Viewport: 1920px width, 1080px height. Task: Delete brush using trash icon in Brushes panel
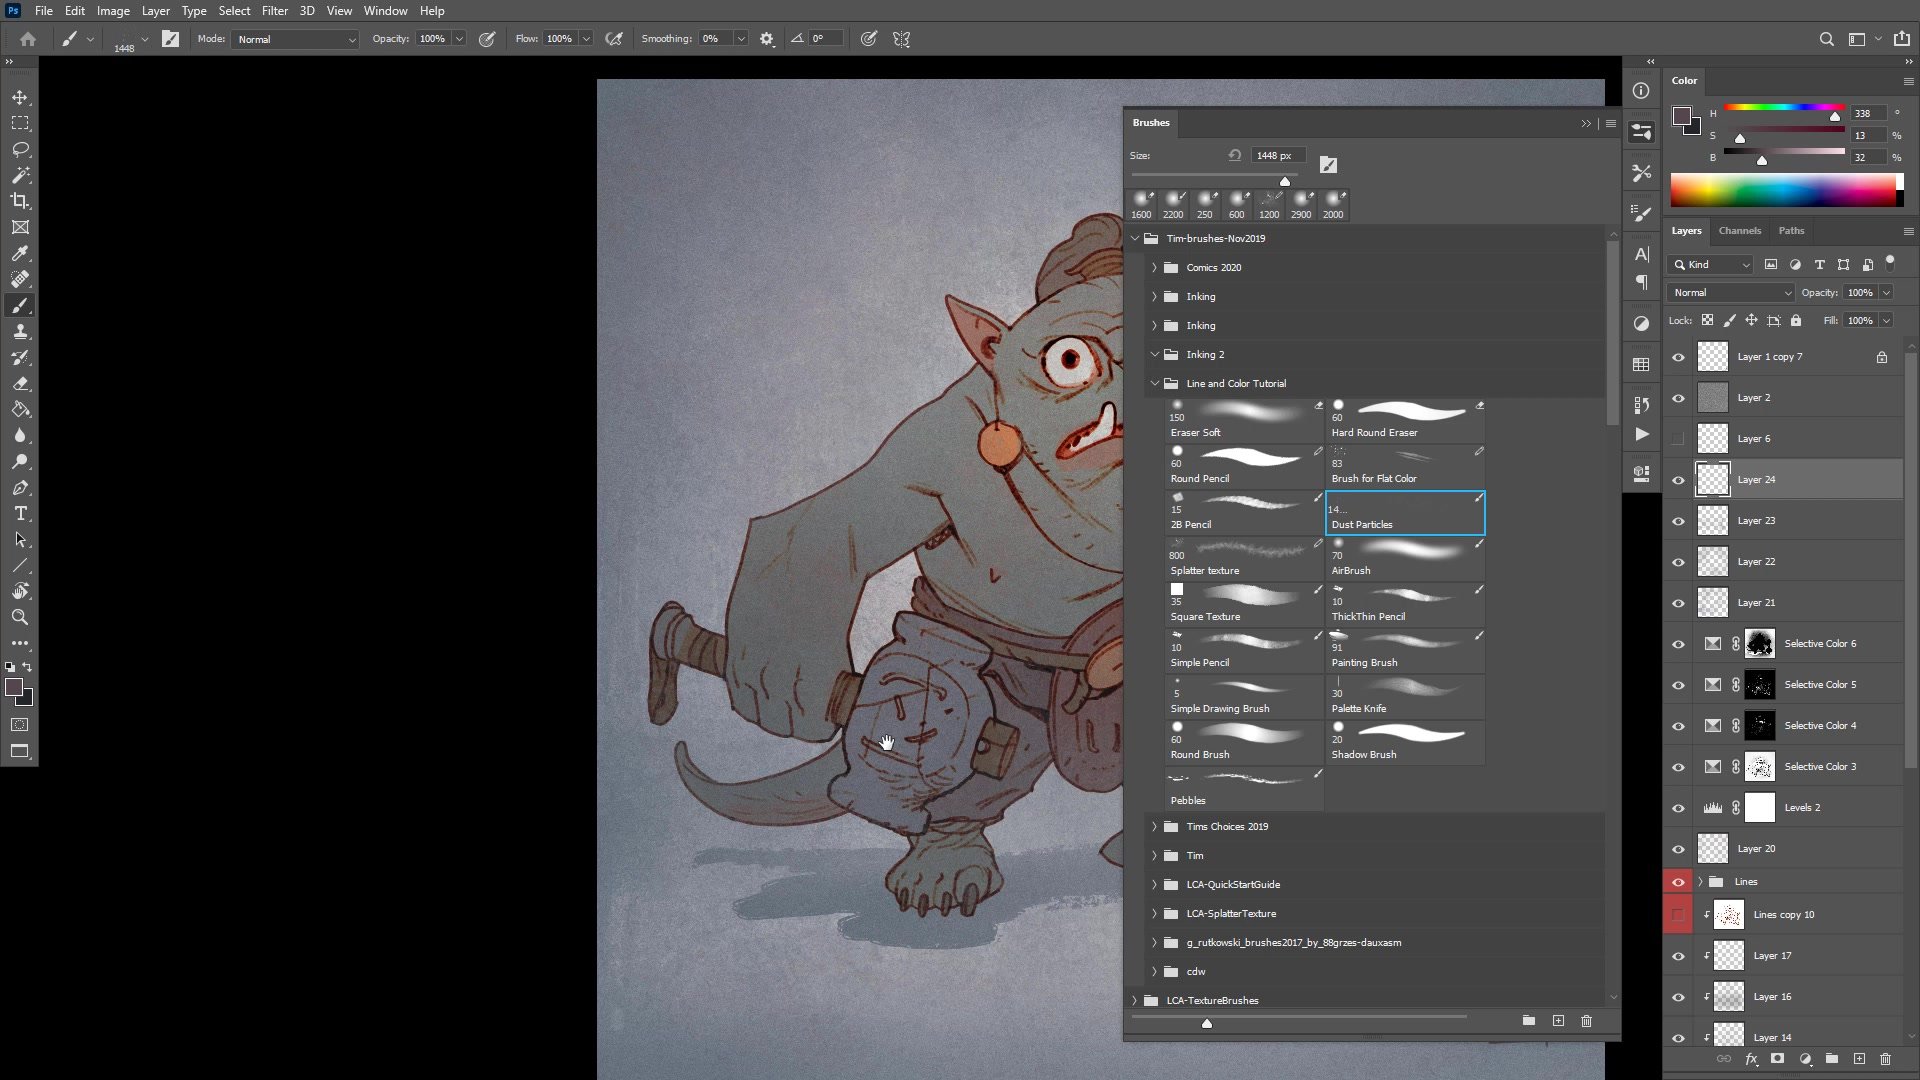1586,1021
